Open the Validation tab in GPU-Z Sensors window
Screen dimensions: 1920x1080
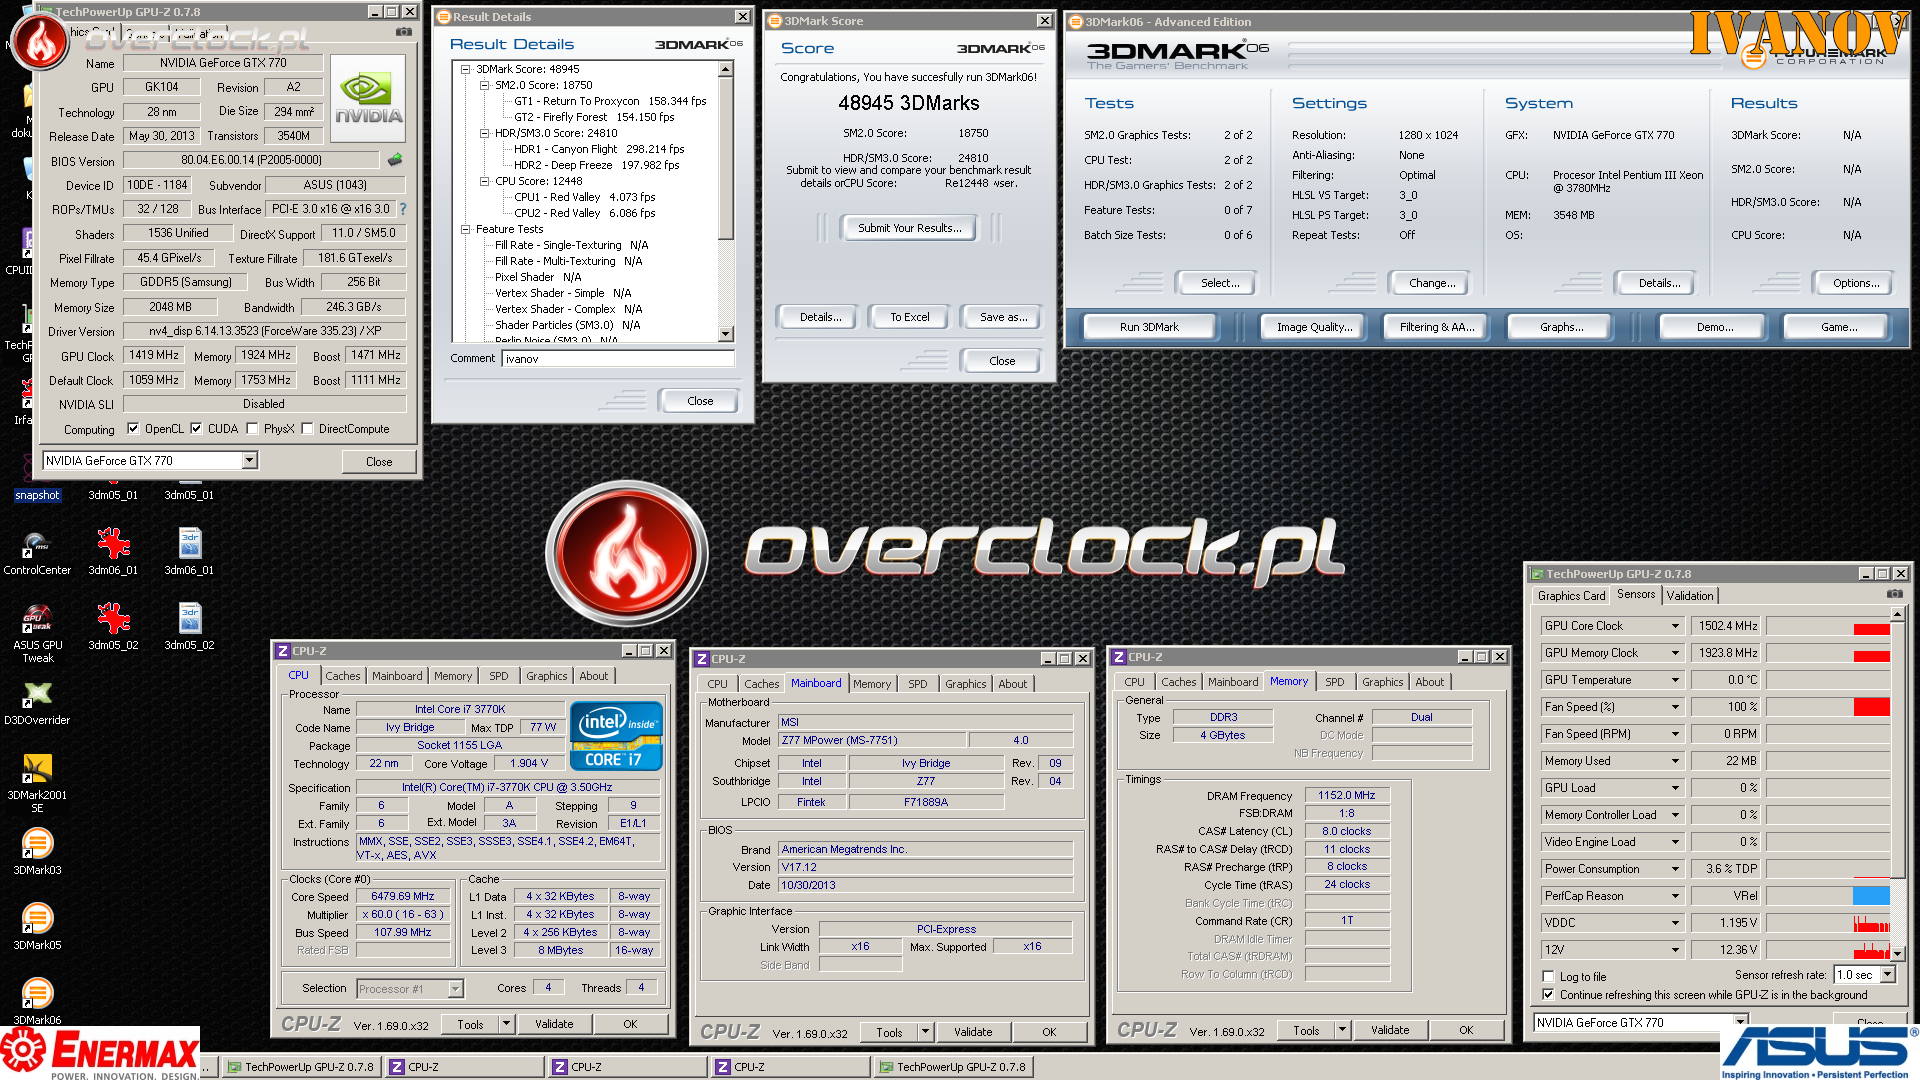pyautogui.click(x=1690, y=596)
